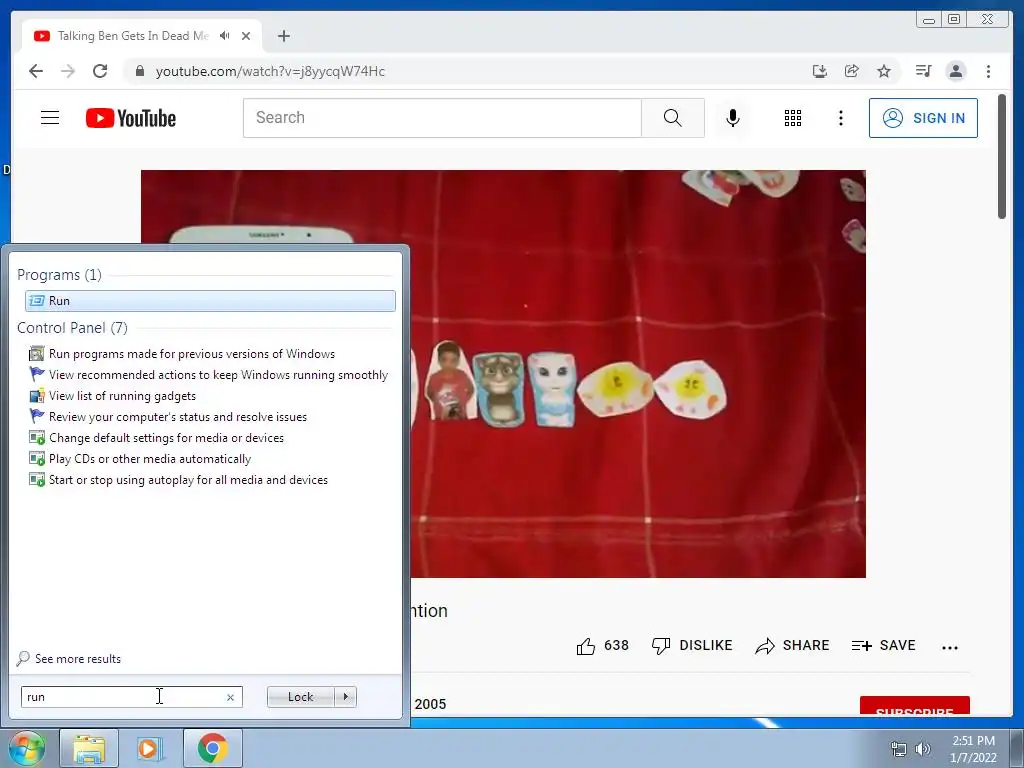Click Chrome icon in taskbar
This screenshot has width=1024, height=768.
(x=212, y=748)
